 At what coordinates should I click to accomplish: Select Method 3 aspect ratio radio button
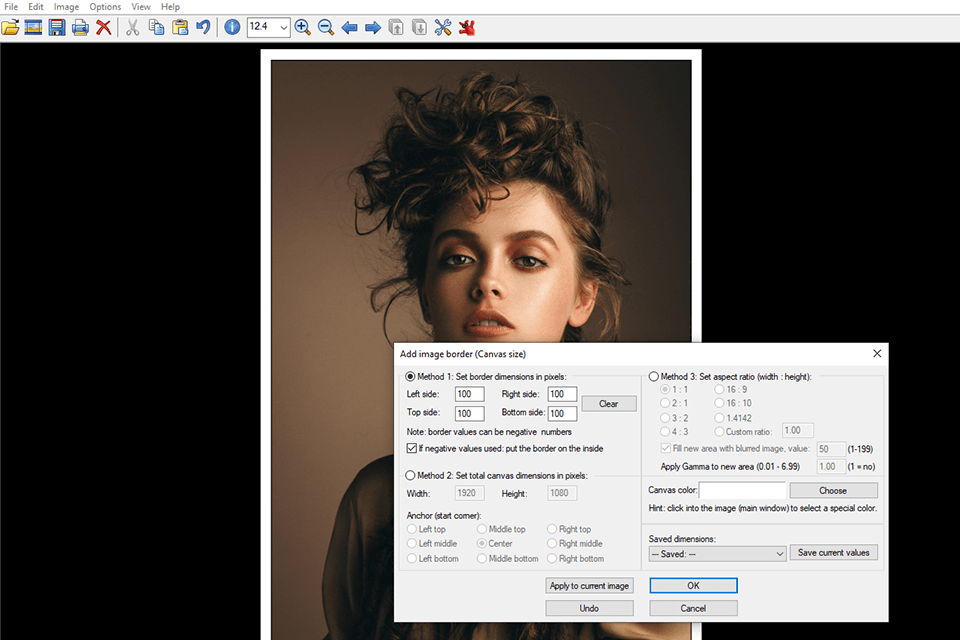tap(653, 377)
